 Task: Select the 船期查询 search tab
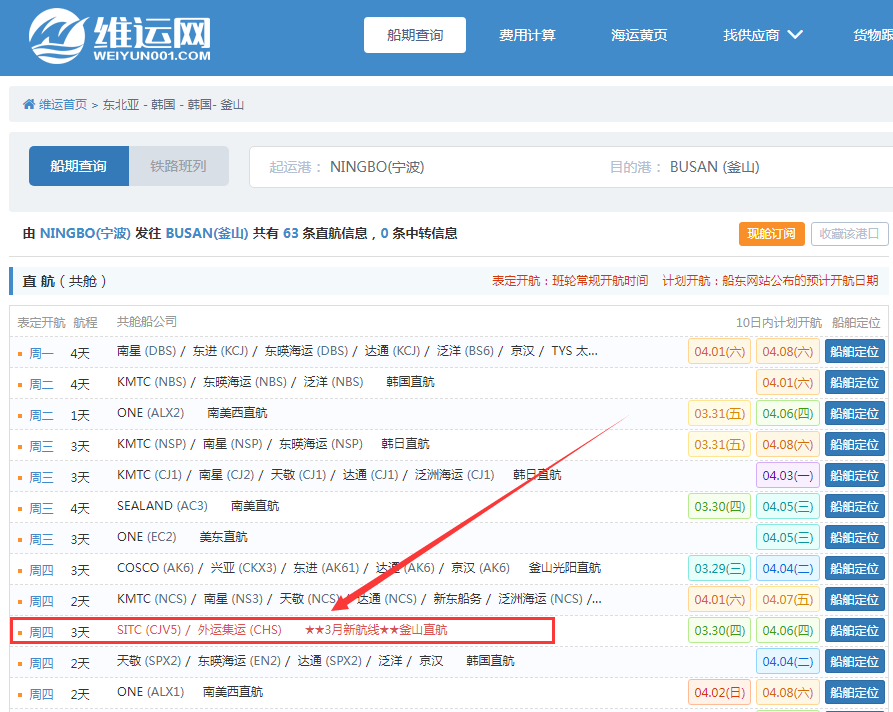(x=79, y=166)
